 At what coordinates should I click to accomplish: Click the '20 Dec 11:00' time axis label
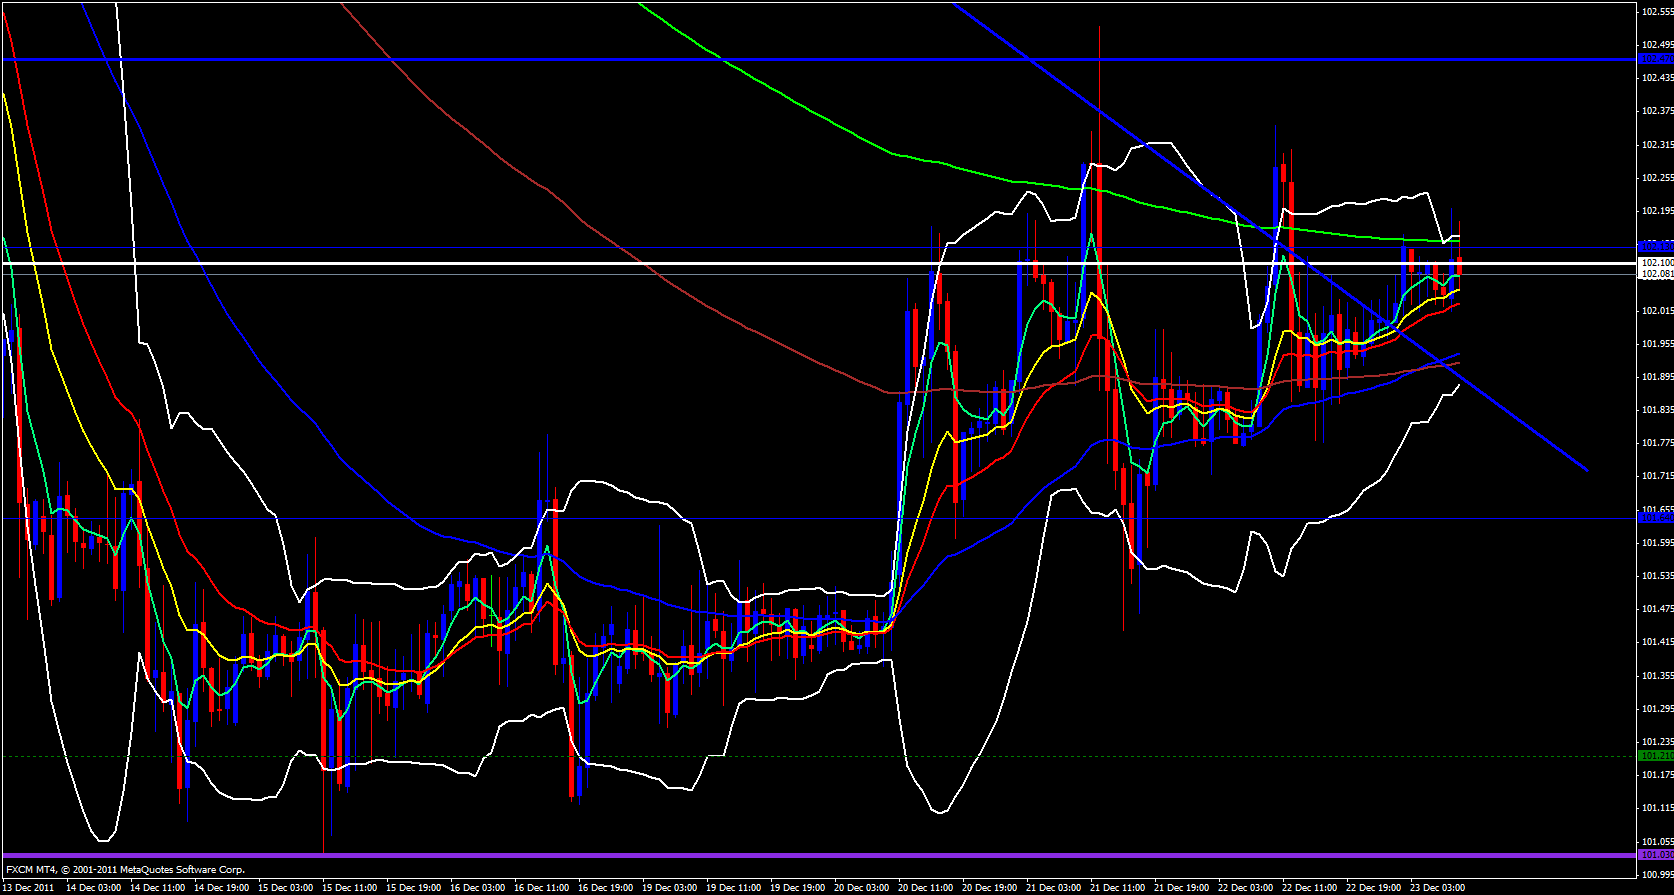click(926, 888)
